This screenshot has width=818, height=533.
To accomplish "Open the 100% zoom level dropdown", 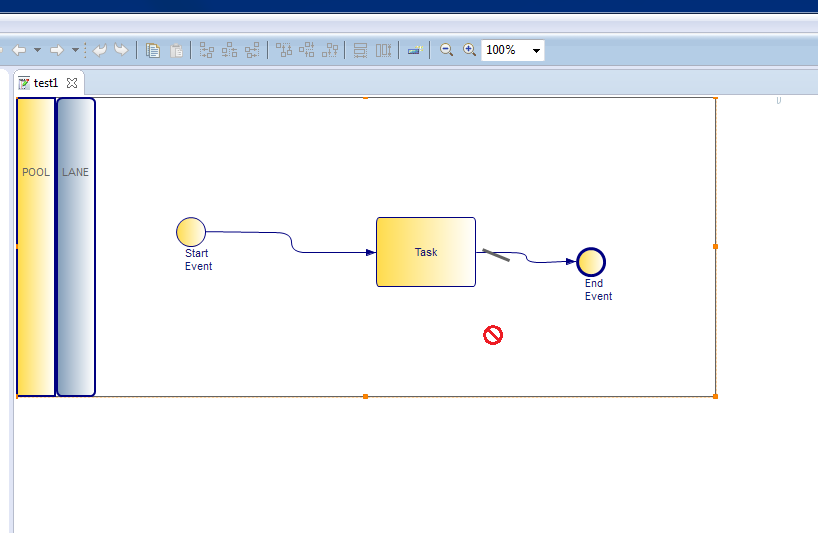I will coord(536,50).
